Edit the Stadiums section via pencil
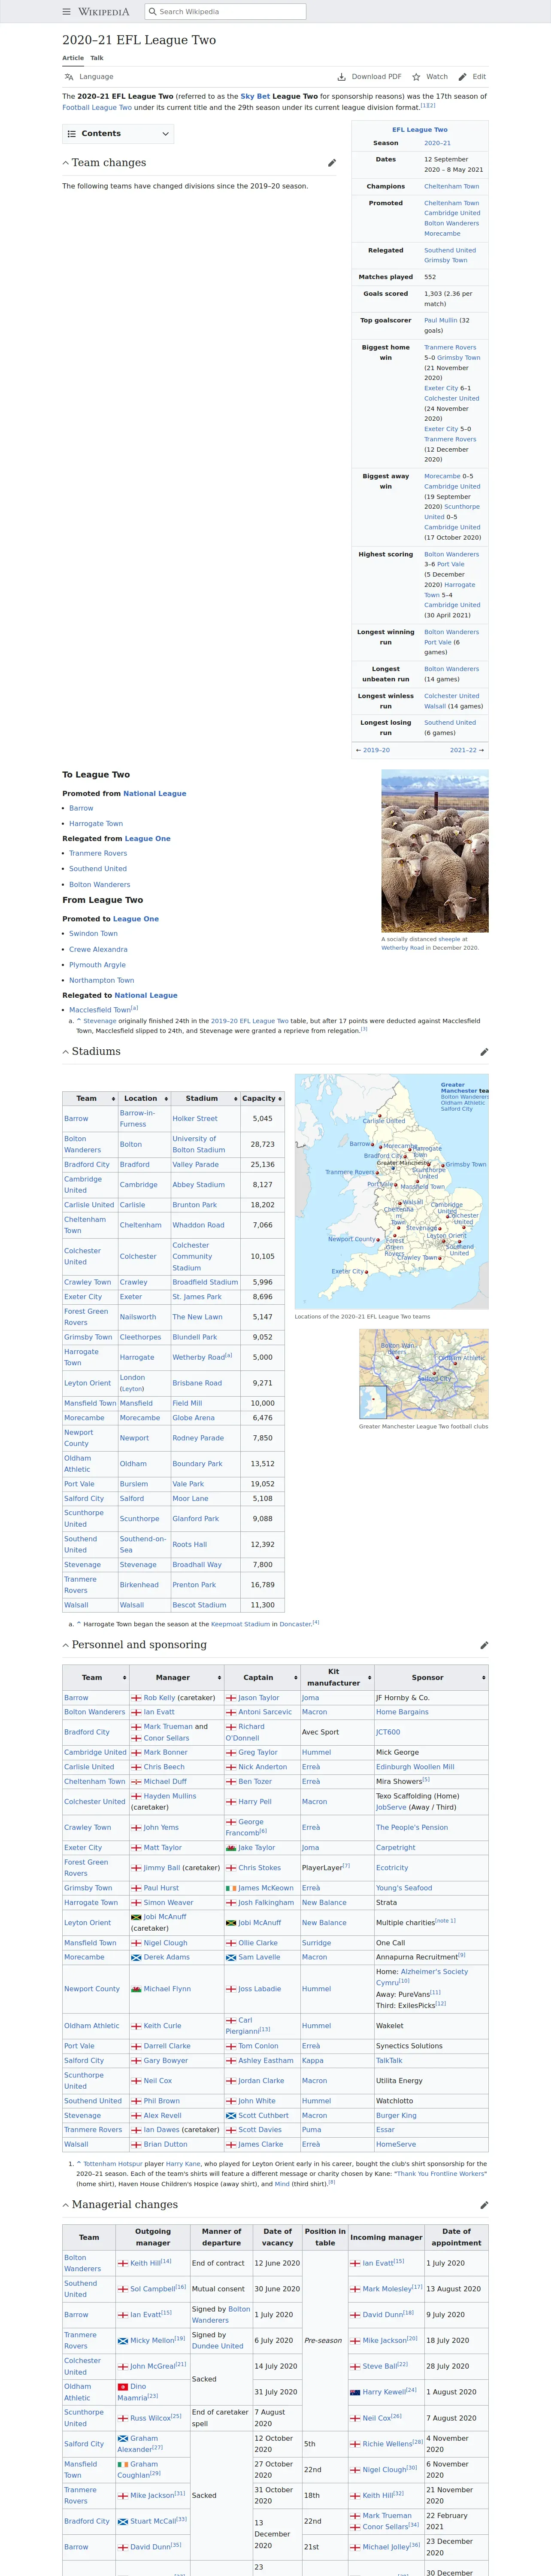 point(484,1052)
